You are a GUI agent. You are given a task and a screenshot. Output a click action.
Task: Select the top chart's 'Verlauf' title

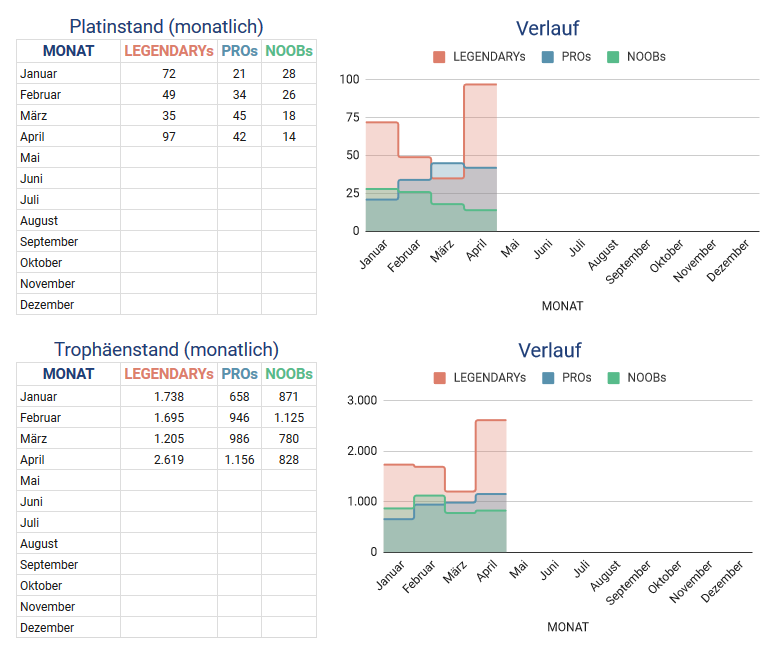[547, 28]
